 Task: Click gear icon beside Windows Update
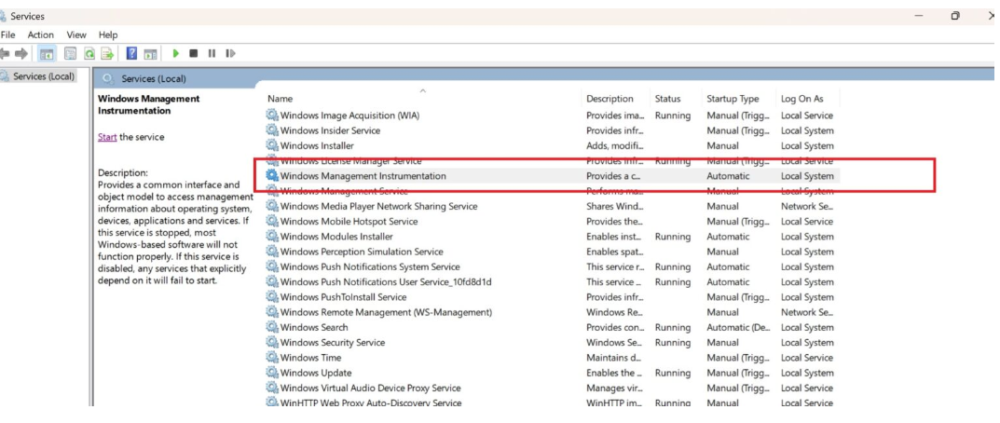(x=272, y=373)
